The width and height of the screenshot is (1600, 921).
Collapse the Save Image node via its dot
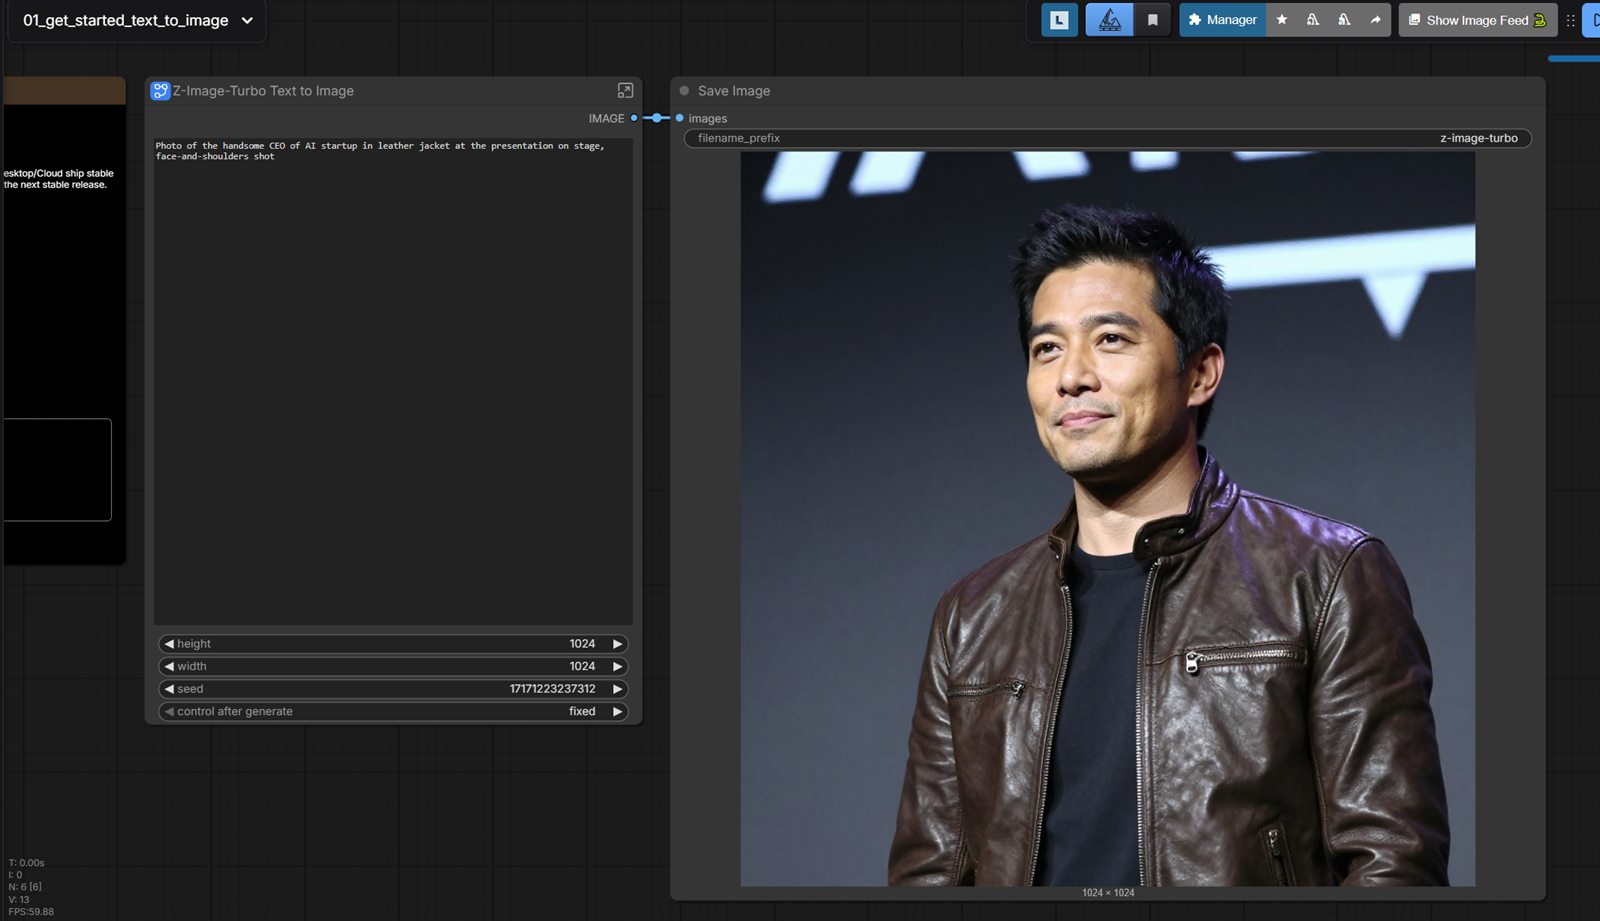coord(684,91)
